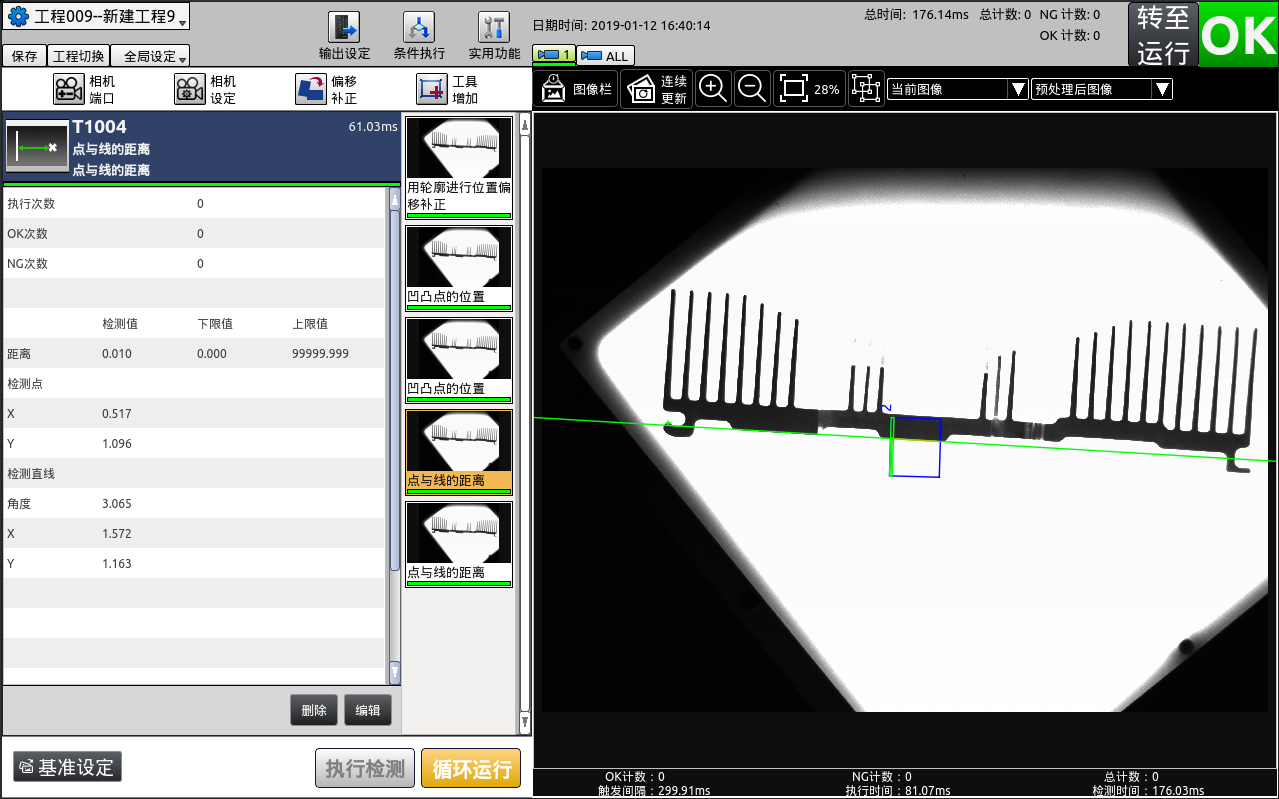Image resolution: width=1279 pixels, height=799 pixels.
Task: Select the first 凹凸点的位置 thumbnail
Action: point(459,269)
